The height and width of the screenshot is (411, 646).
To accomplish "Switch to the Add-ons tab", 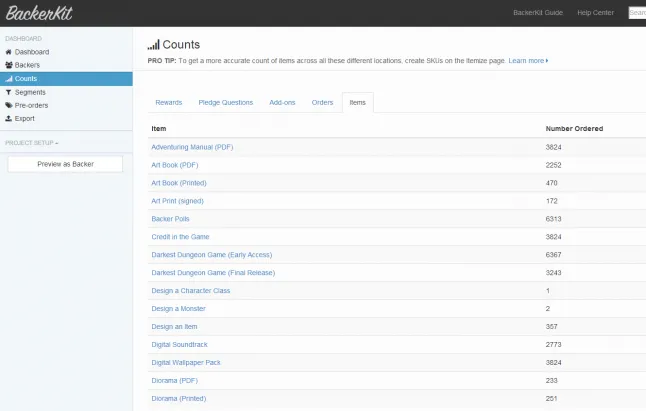I will click(x=282, y=103).
